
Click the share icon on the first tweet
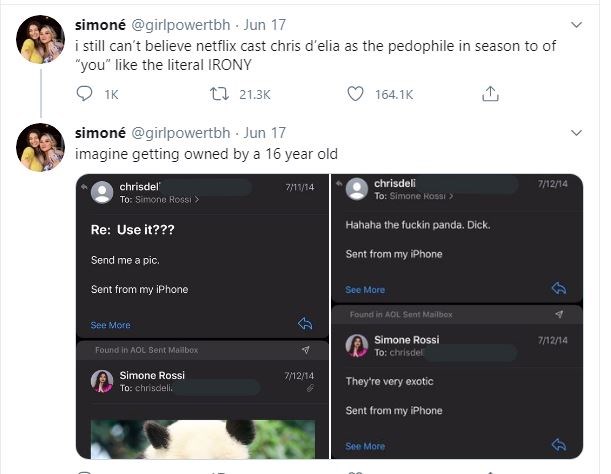click(x=490, y=94)
